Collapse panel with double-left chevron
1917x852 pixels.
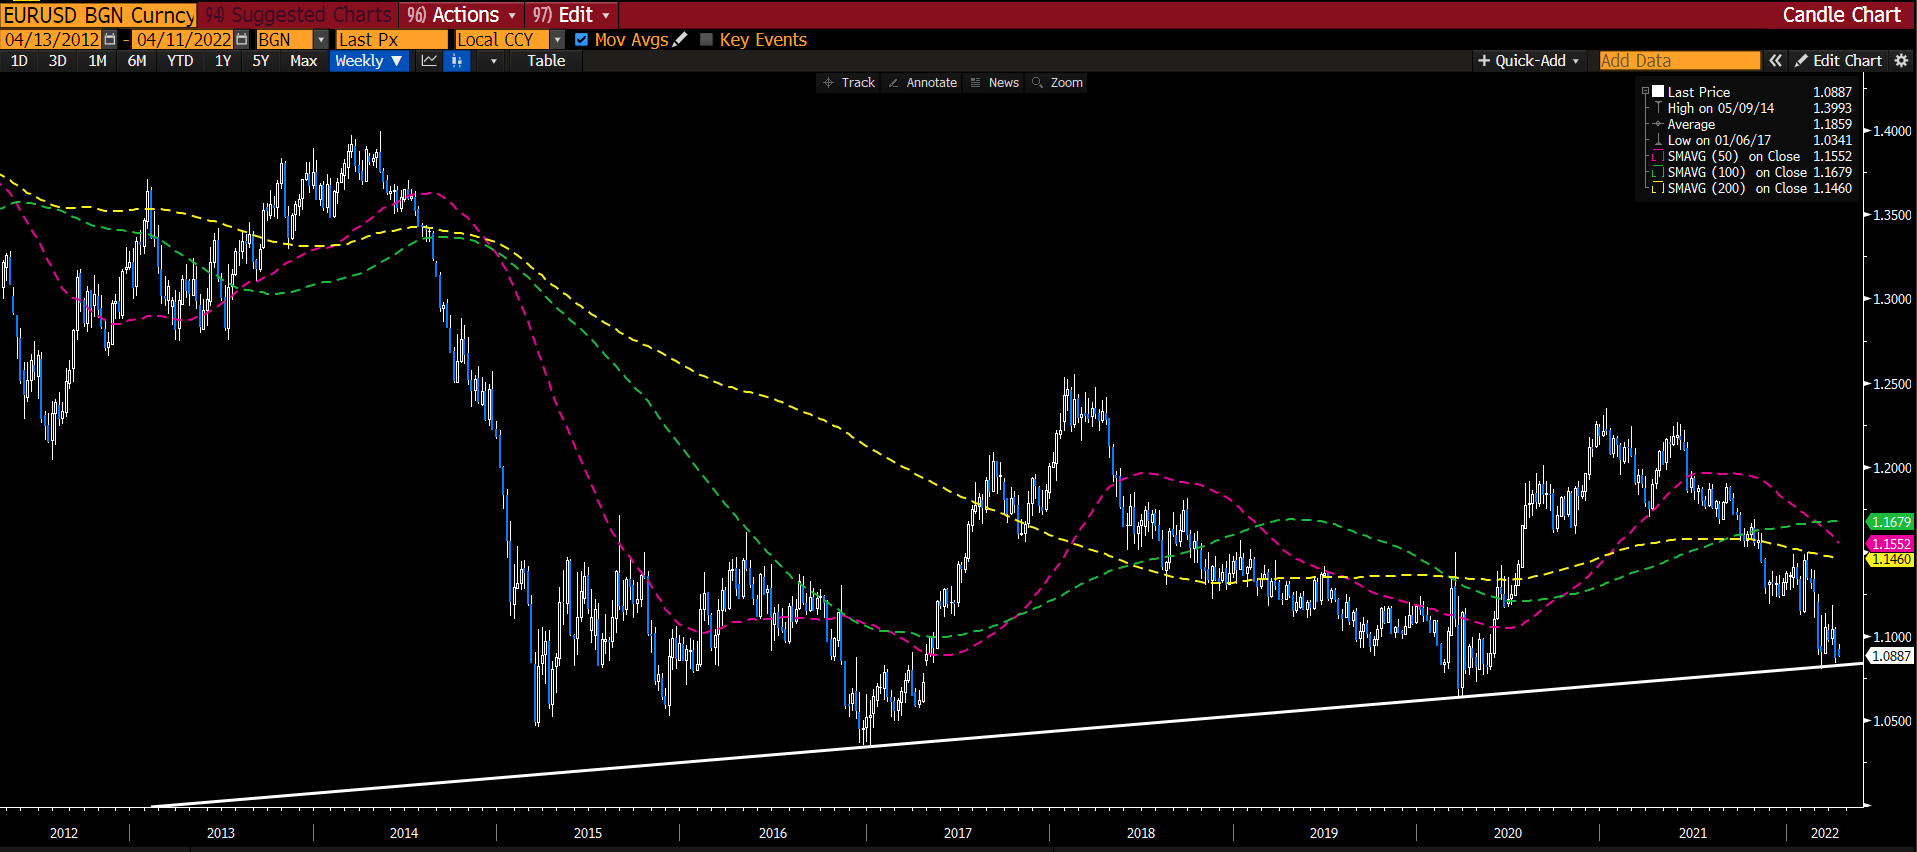[1775, 61]
